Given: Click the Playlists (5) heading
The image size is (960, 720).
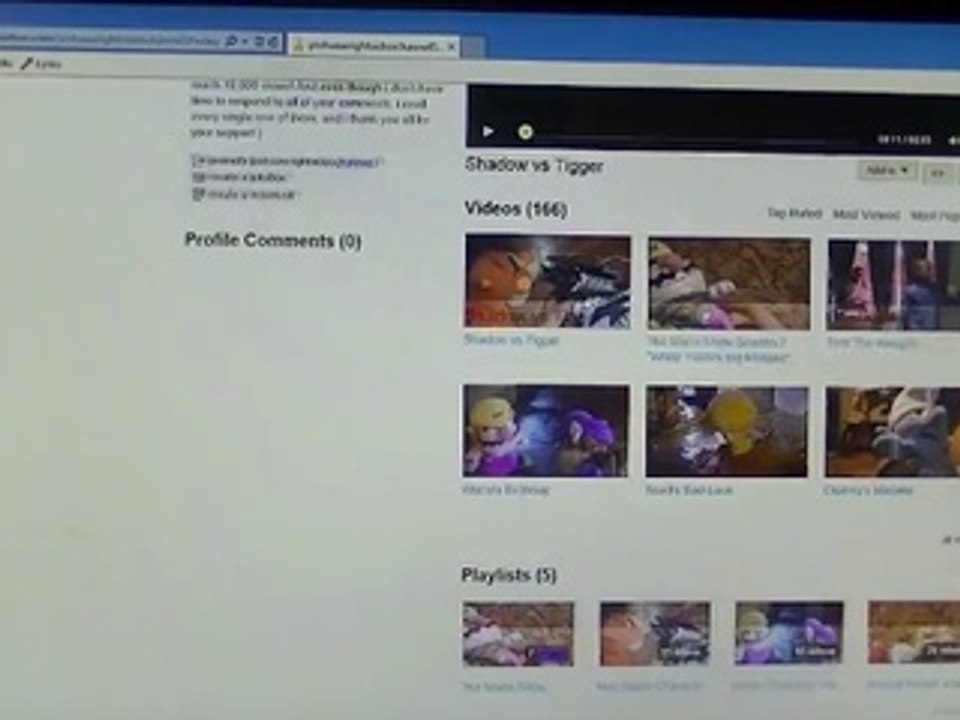Looking at the screenshot, I should (509, 575).
